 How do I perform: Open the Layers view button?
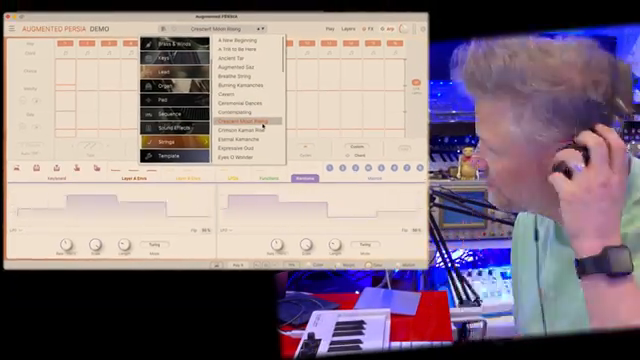click(348, 29)
